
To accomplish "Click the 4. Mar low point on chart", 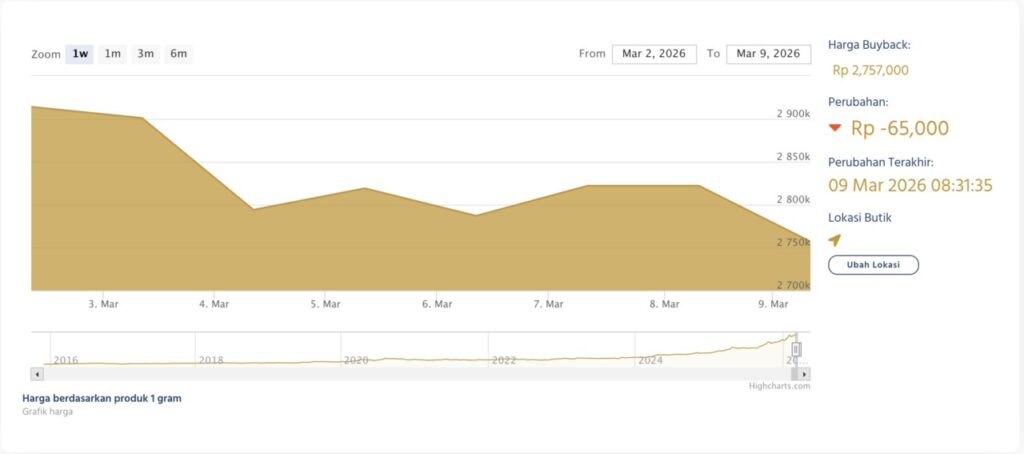I will point(254,209).
